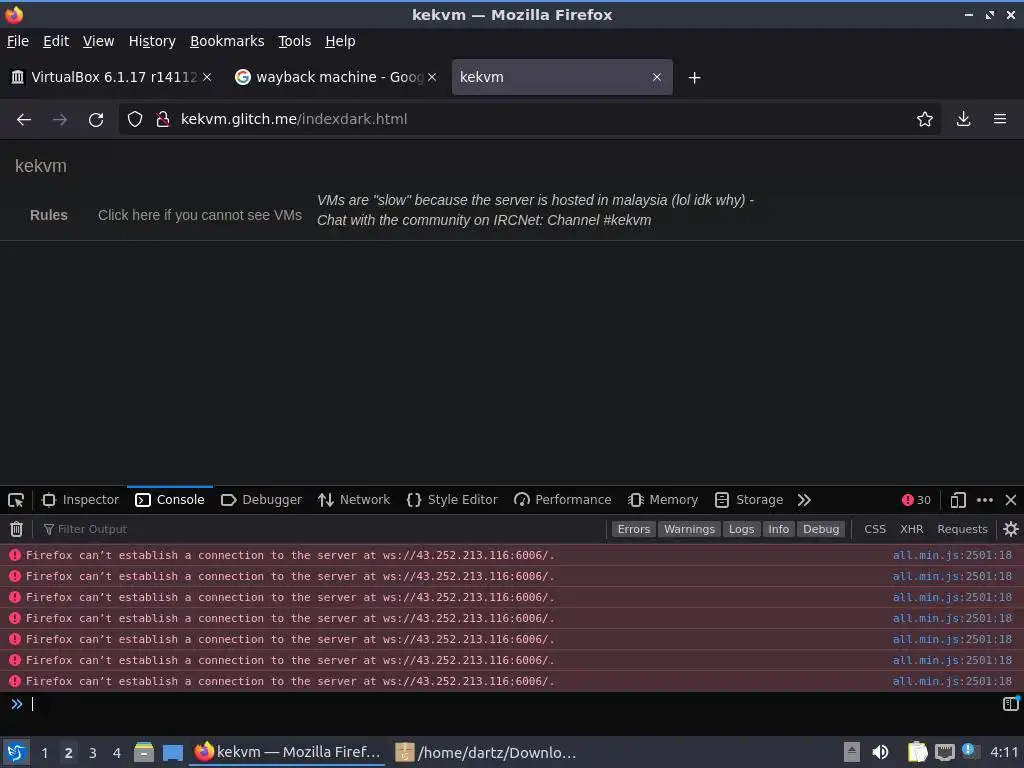Show more devtools tabs via chevron

(x=804, y=500)
